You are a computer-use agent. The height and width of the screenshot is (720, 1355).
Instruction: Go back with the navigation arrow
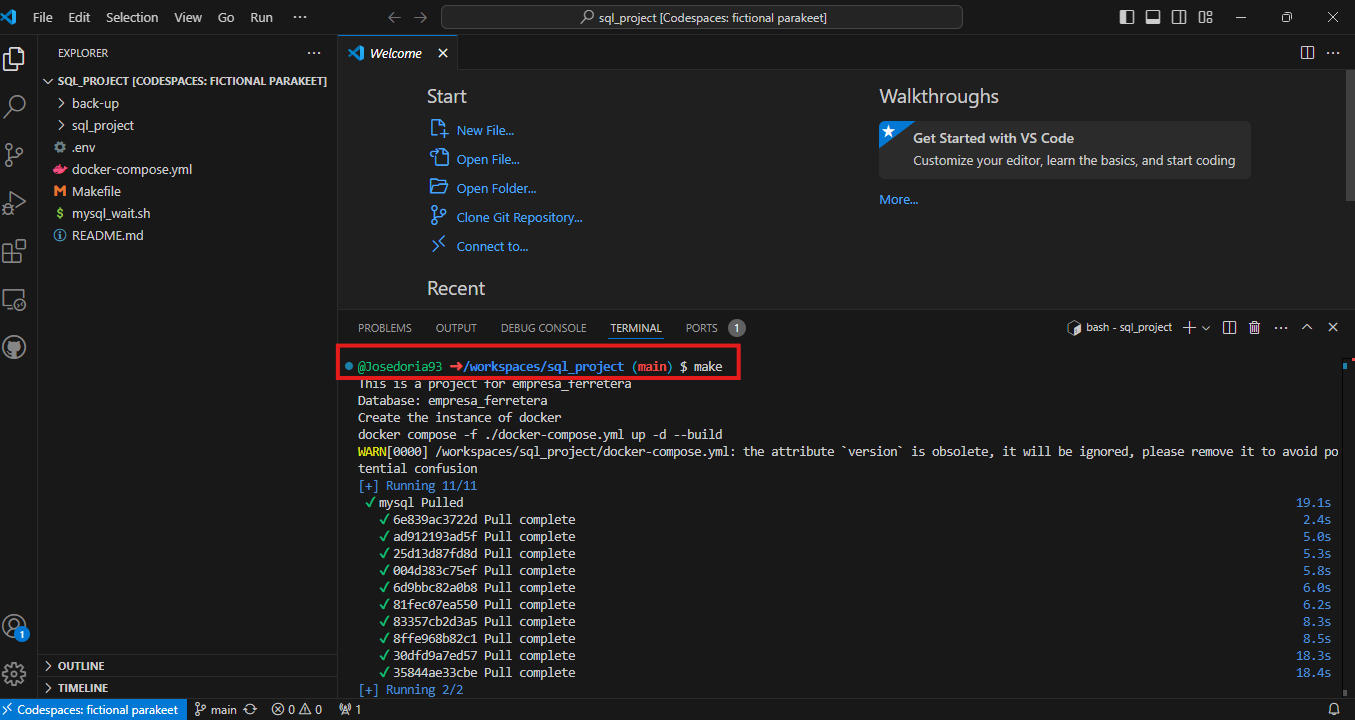pos(394,17)
